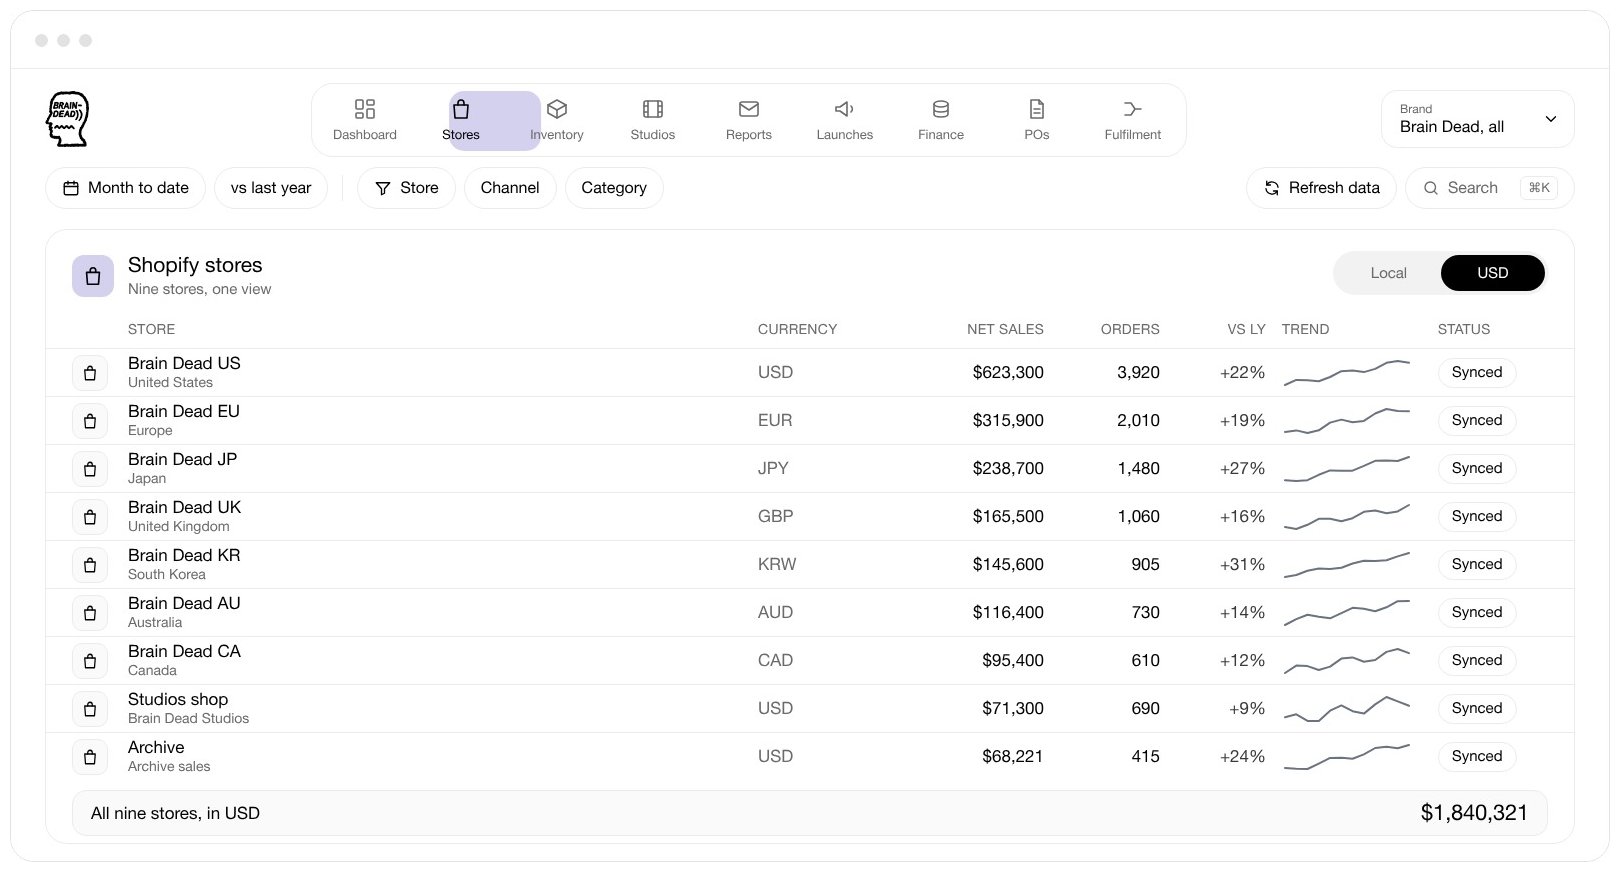View the trend sparkline for Brain Dead AU
The width and height of the screenshot is (1620, 872).
coord(1347,612)
